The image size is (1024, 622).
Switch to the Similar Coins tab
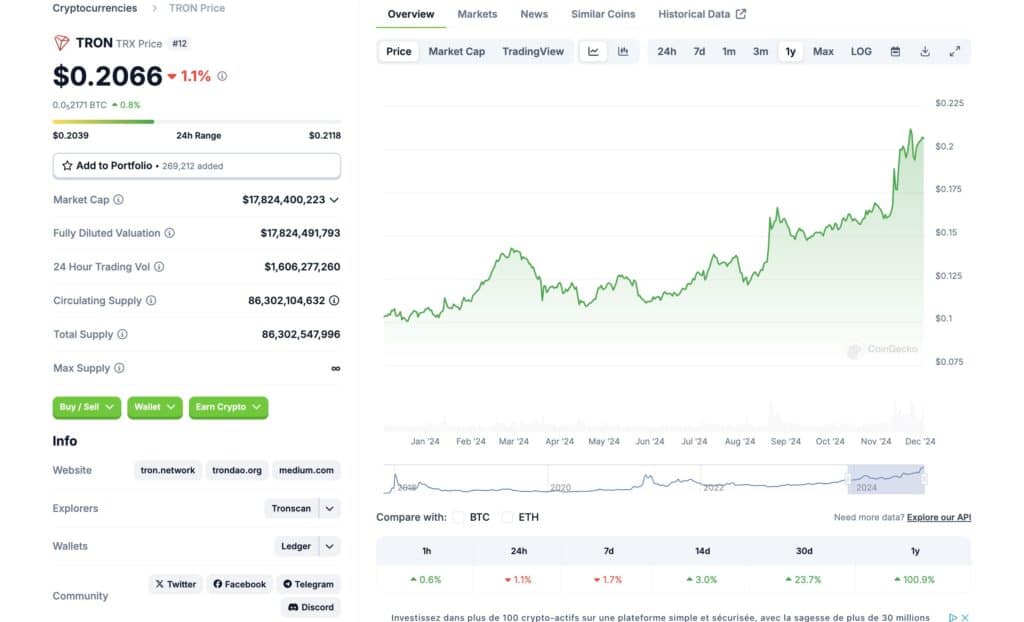(603, 14)
